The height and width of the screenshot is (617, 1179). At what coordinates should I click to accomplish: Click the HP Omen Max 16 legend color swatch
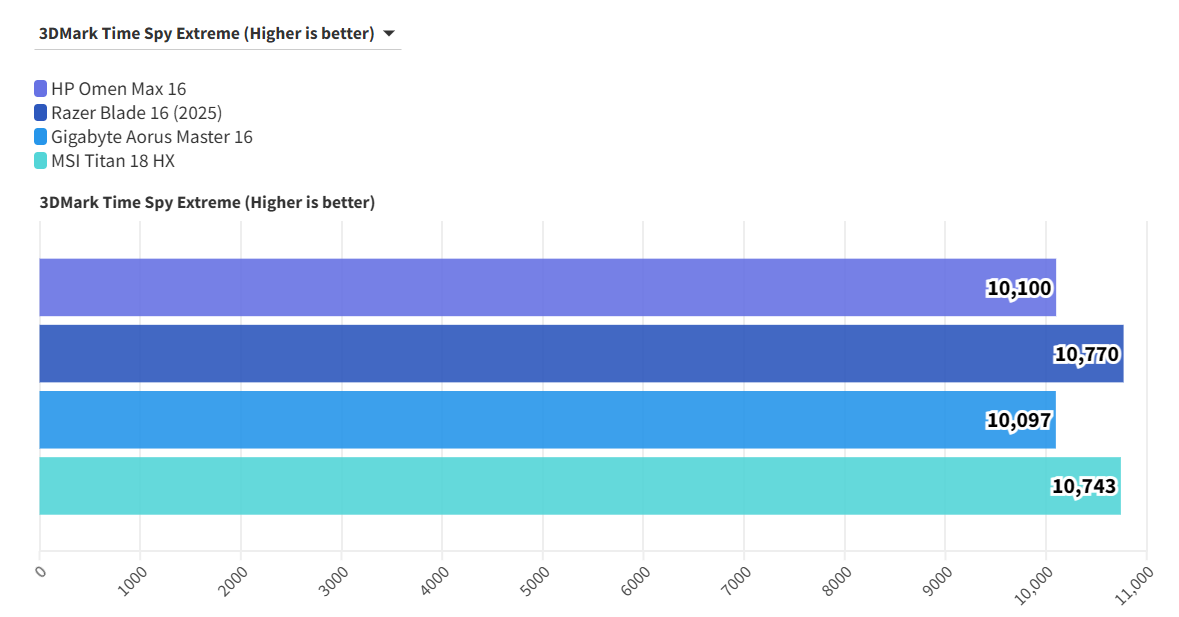click(x=41, y=89)
